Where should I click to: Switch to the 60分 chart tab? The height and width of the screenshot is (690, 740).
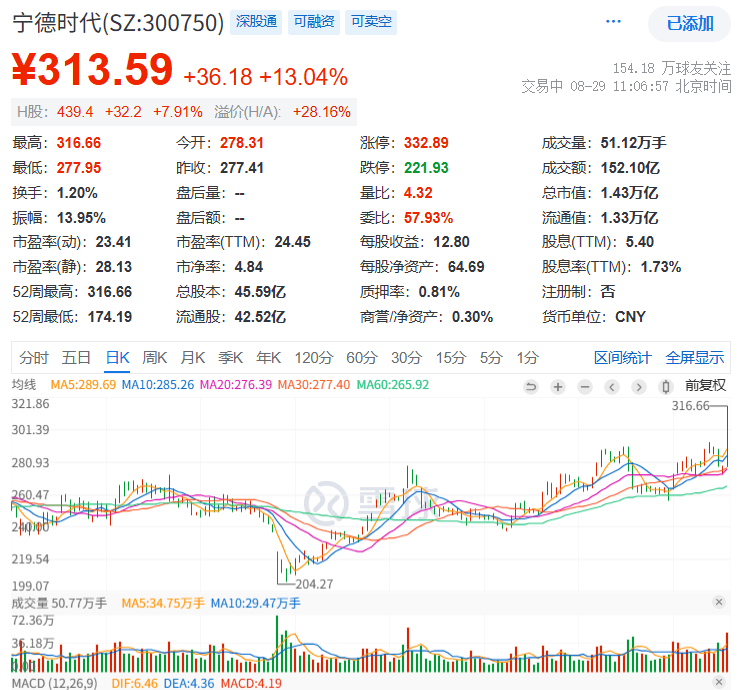point(362,358)
